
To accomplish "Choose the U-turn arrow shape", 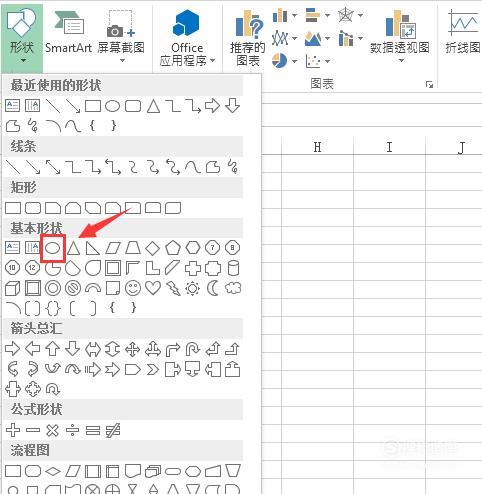I will (193, 349).
